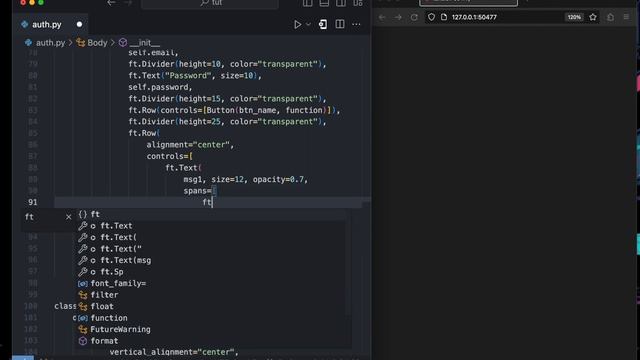The height and width of the screenshot is (360, 640).
Task: Choose 'ft.Text(' suggestion
Action: (x=211, y=237)
